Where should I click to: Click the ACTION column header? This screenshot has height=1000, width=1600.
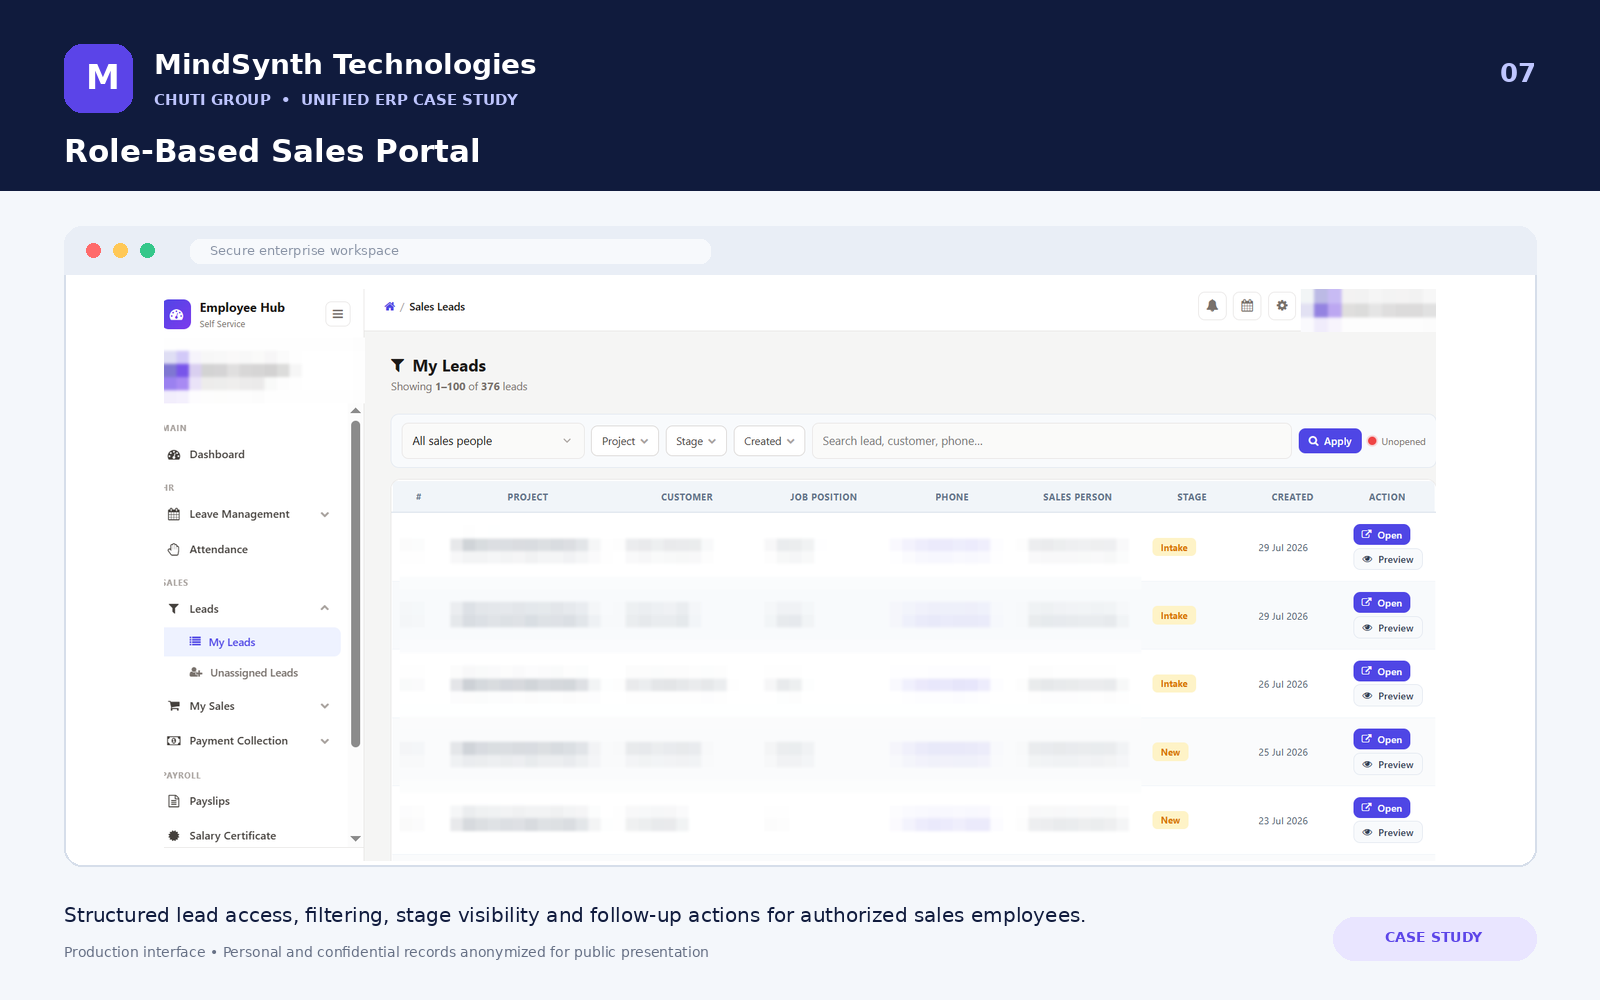click(1387, 497)
